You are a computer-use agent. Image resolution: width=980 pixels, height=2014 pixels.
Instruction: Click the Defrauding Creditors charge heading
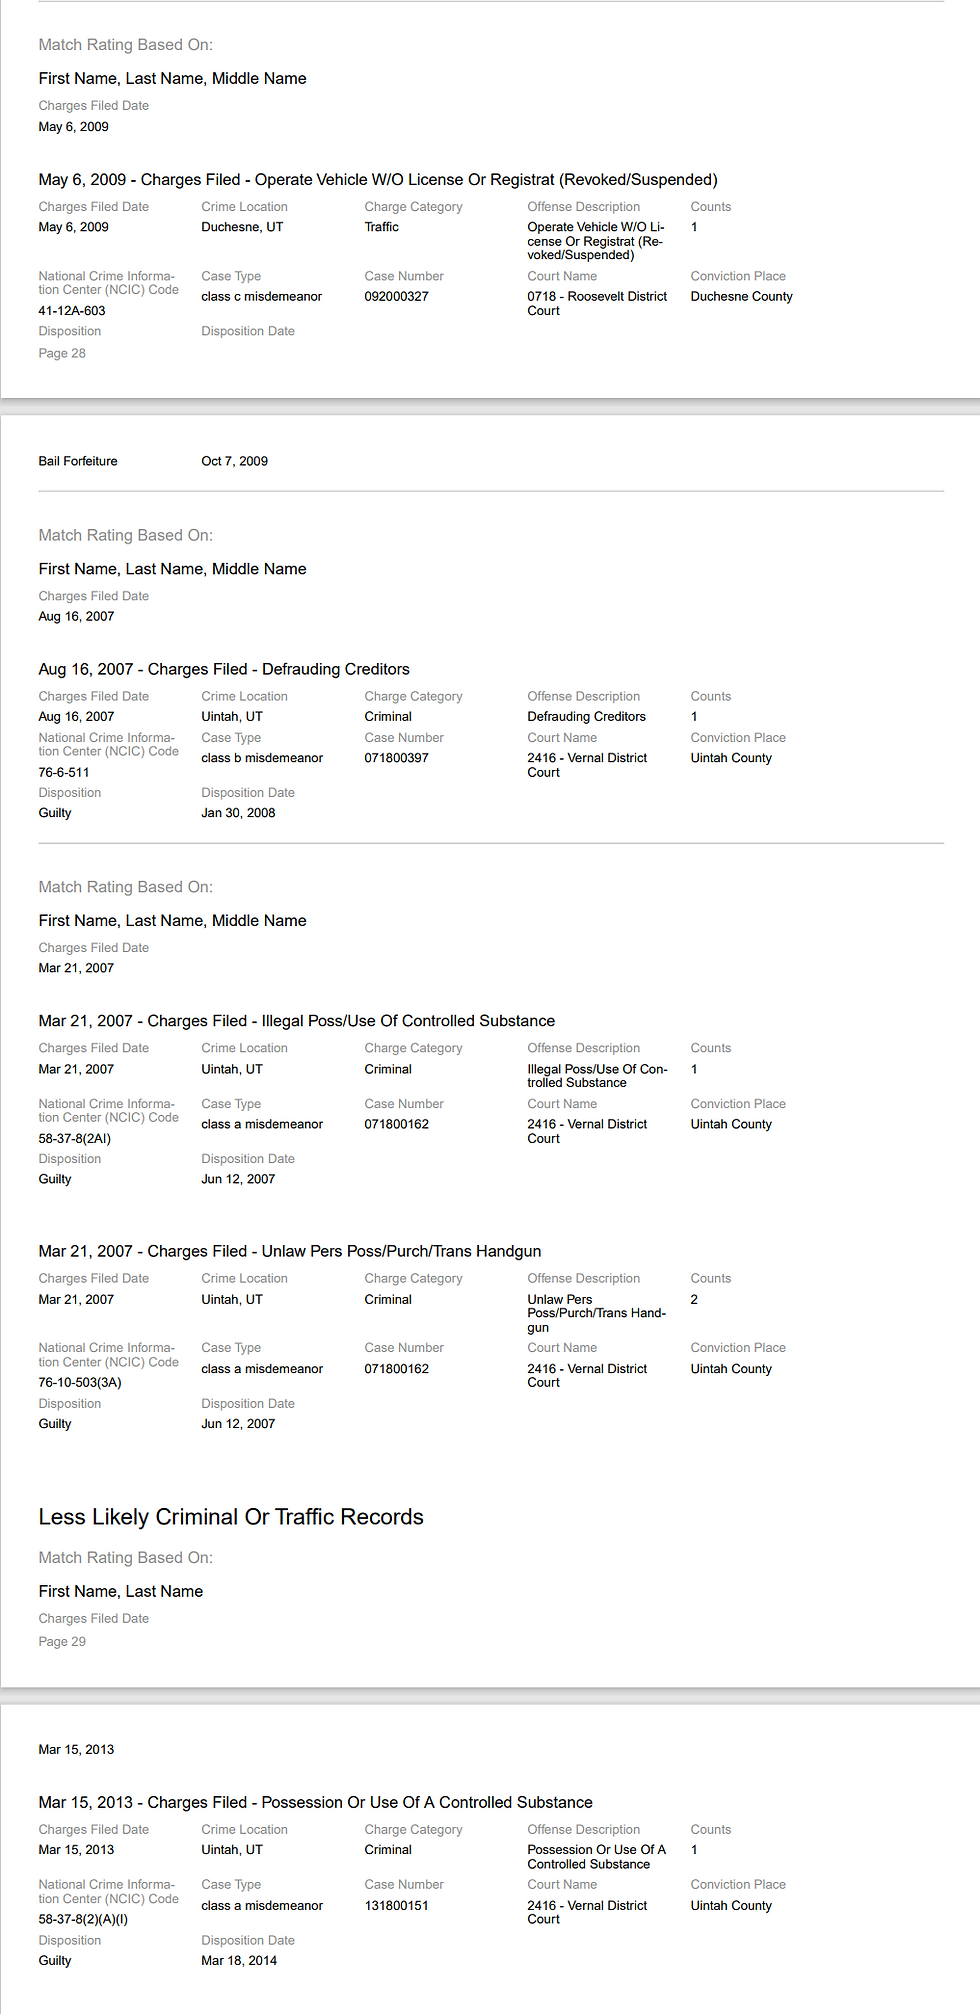coord(224,669)
